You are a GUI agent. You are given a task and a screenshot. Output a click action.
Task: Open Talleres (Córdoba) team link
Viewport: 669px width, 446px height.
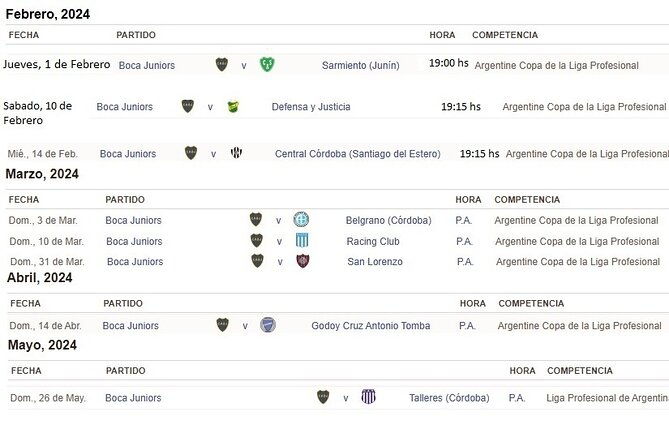coord(449,398)
